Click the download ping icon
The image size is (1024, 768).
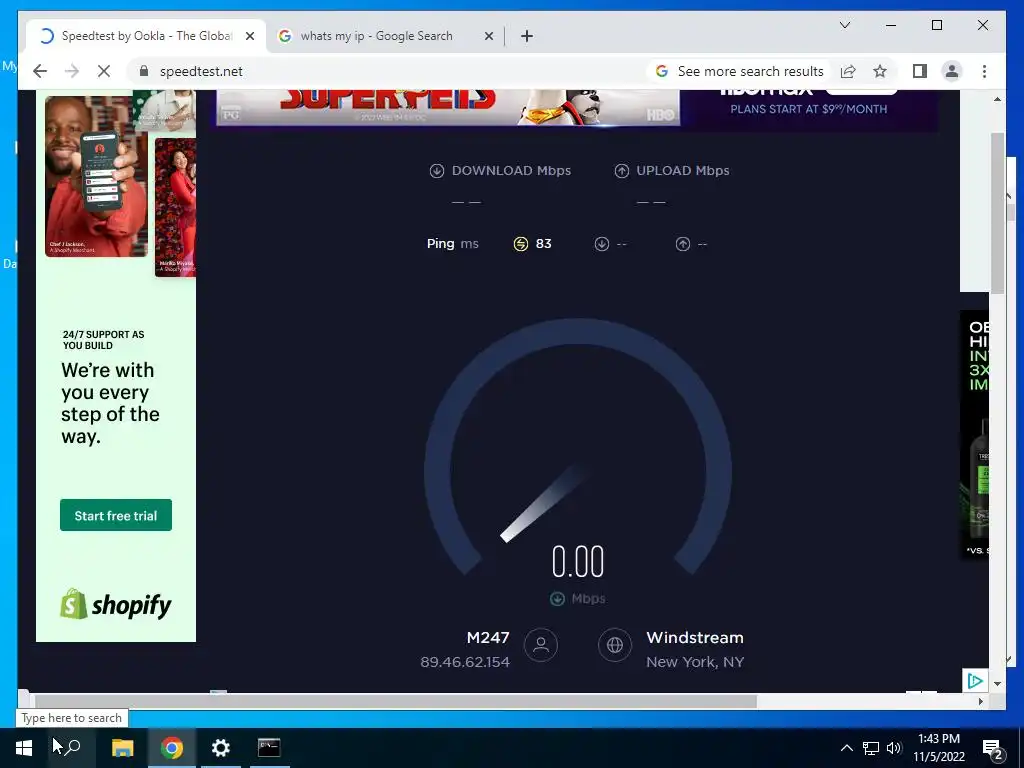click(602, 244)
